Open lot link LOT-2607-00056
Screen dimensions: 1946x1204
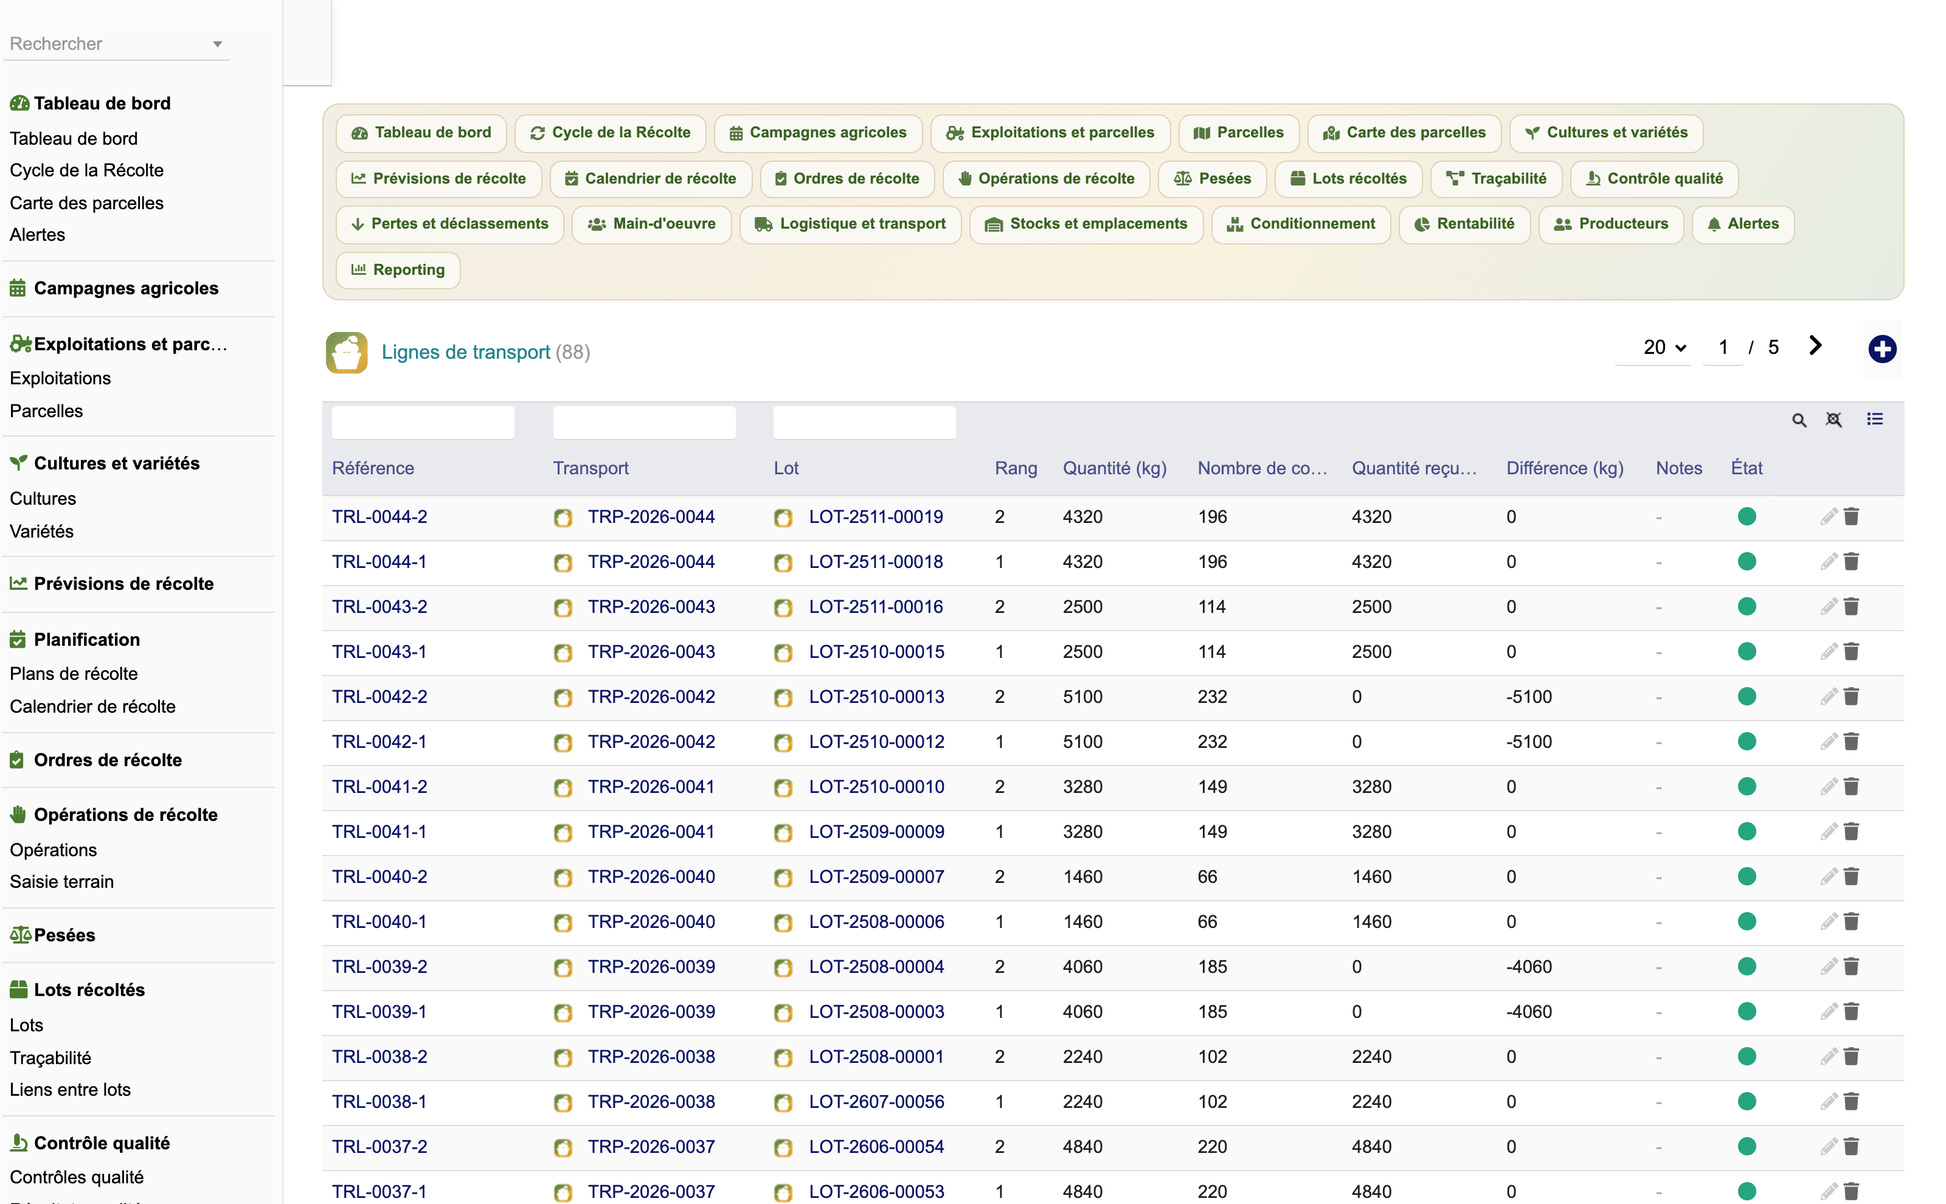[x=876, y=1102]
